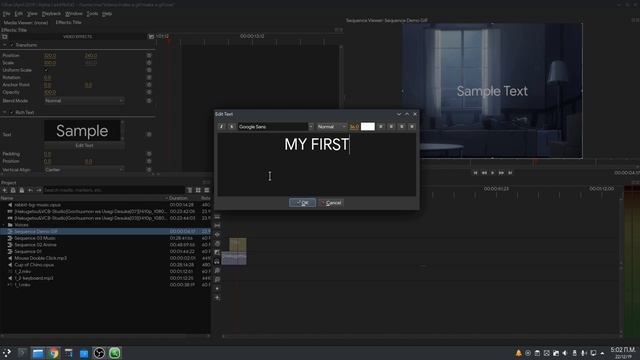Open the file manager from taskbar
This screenshot has width=640, height=360.
coord(38,353)
